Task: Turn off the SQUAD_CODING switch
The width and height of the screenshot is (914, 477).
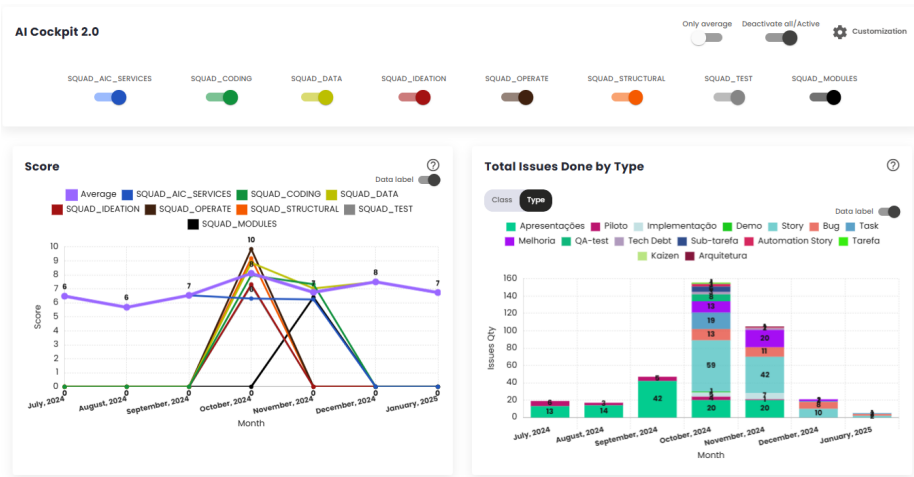Action: tap(222, 97)
